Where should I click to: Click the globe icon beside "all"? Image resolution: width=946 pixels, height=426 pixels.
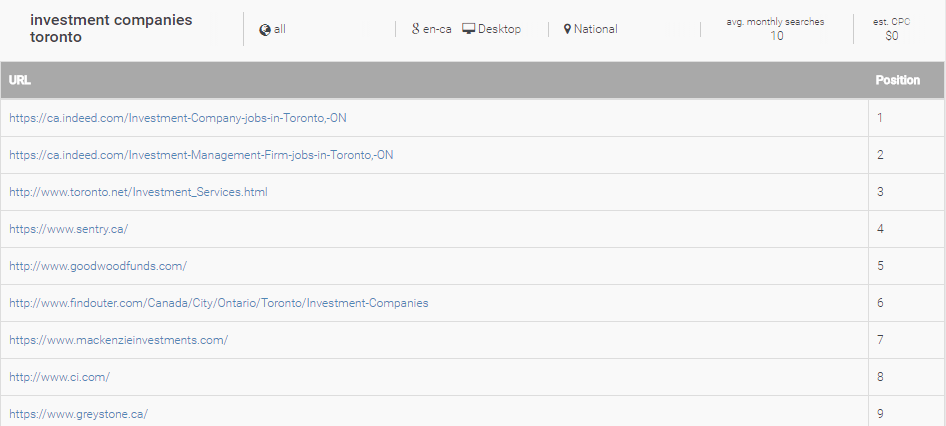(x=264, y=30)
